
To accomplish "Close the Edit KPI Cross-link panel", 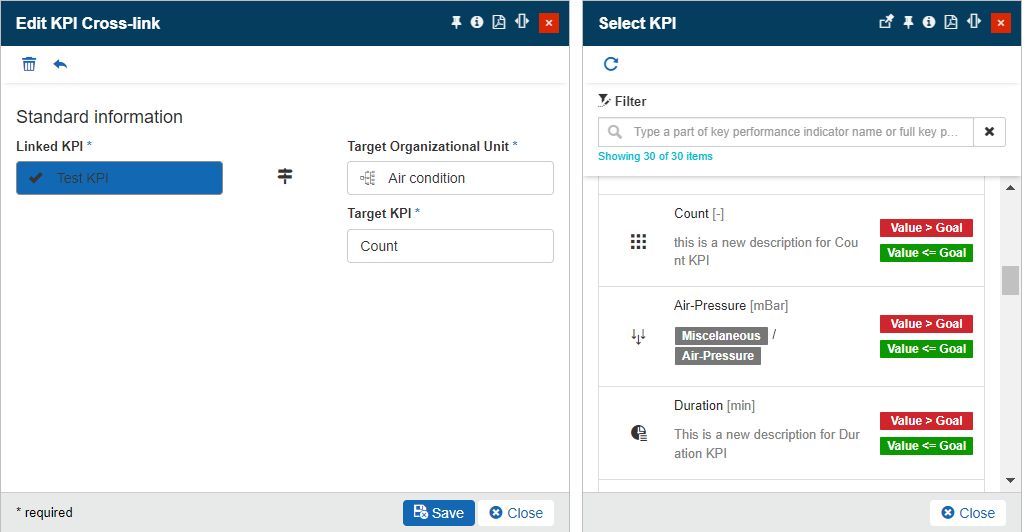I will tap(549, 23).
